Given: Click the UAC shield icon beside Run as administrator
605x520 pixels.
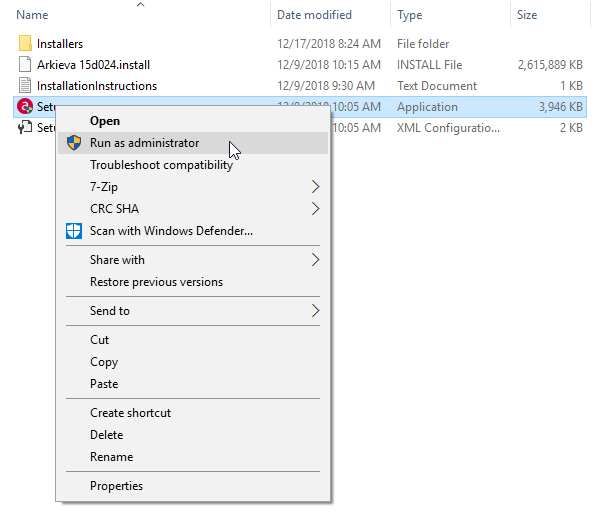Looking at the screenshot, I should click(74, 143).
